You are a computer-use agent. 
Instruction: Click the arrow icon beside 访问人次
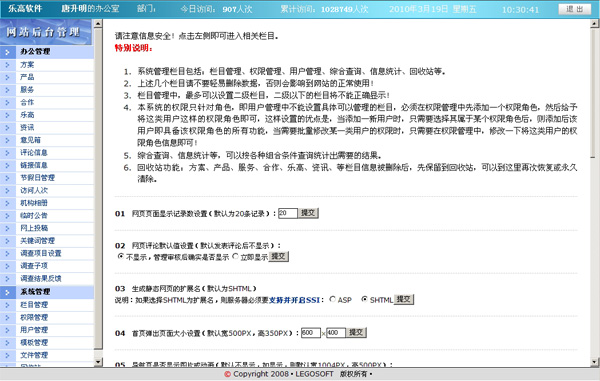8,190
